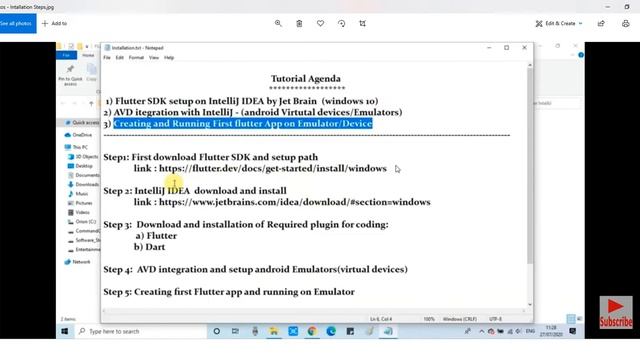The image size is (640, 360).
Task: Click the Photos zoom magnifier icon
Action: click(x=278, y=23)
